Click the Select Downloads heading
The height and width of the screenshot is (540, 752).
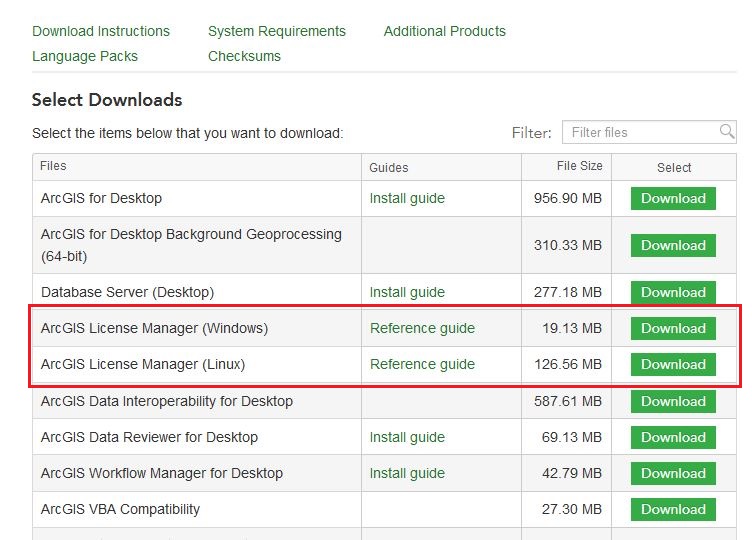point(107,100)
